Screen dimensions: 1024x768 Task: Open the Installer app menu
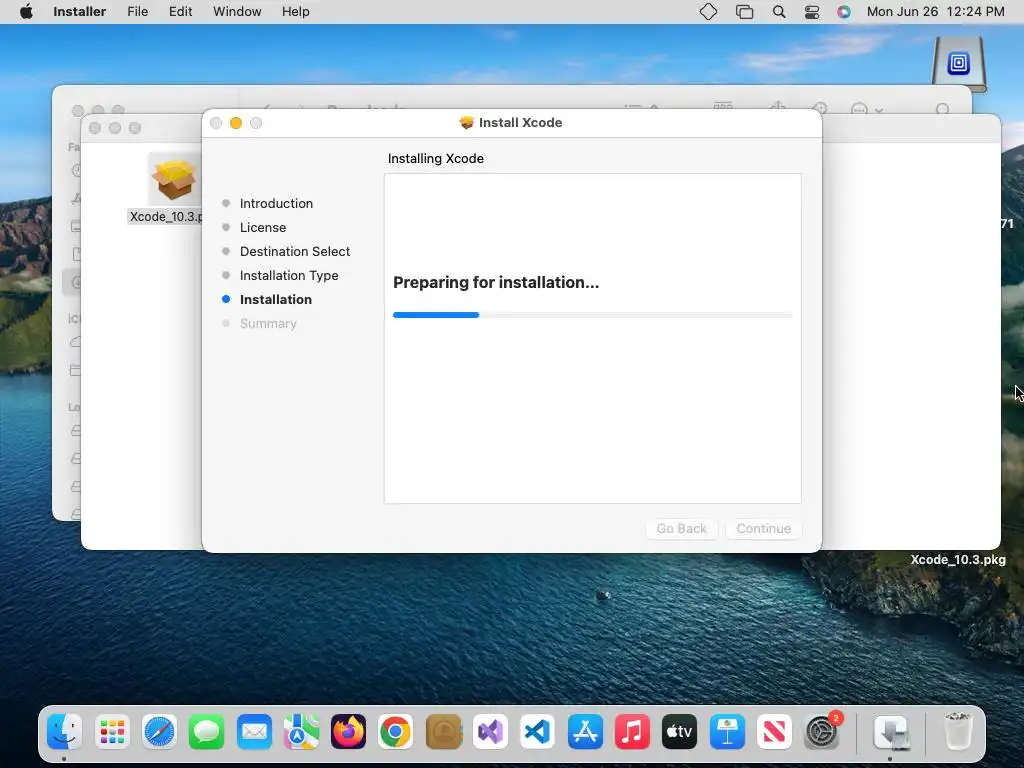pyautogui.click(x=79, y=12)
